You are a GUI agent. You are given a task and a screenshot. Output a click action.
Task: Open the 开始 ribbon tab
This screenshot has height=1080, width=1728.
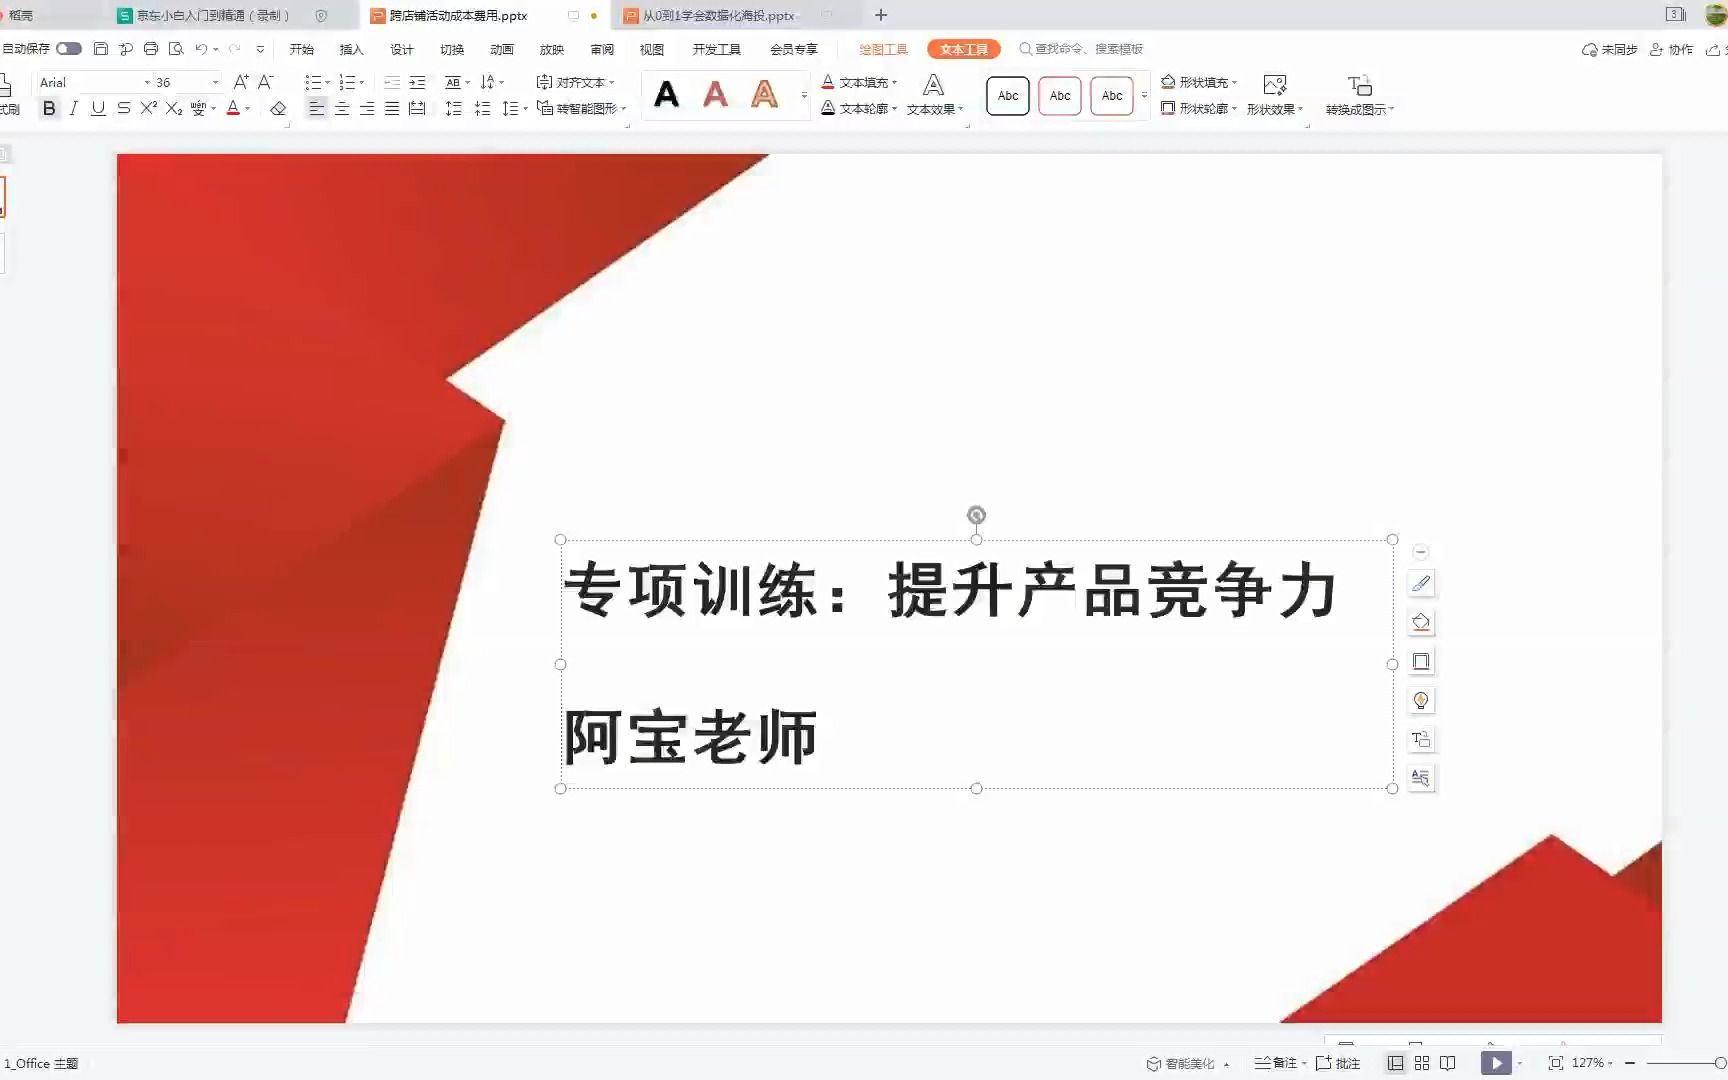click(301, 49)
